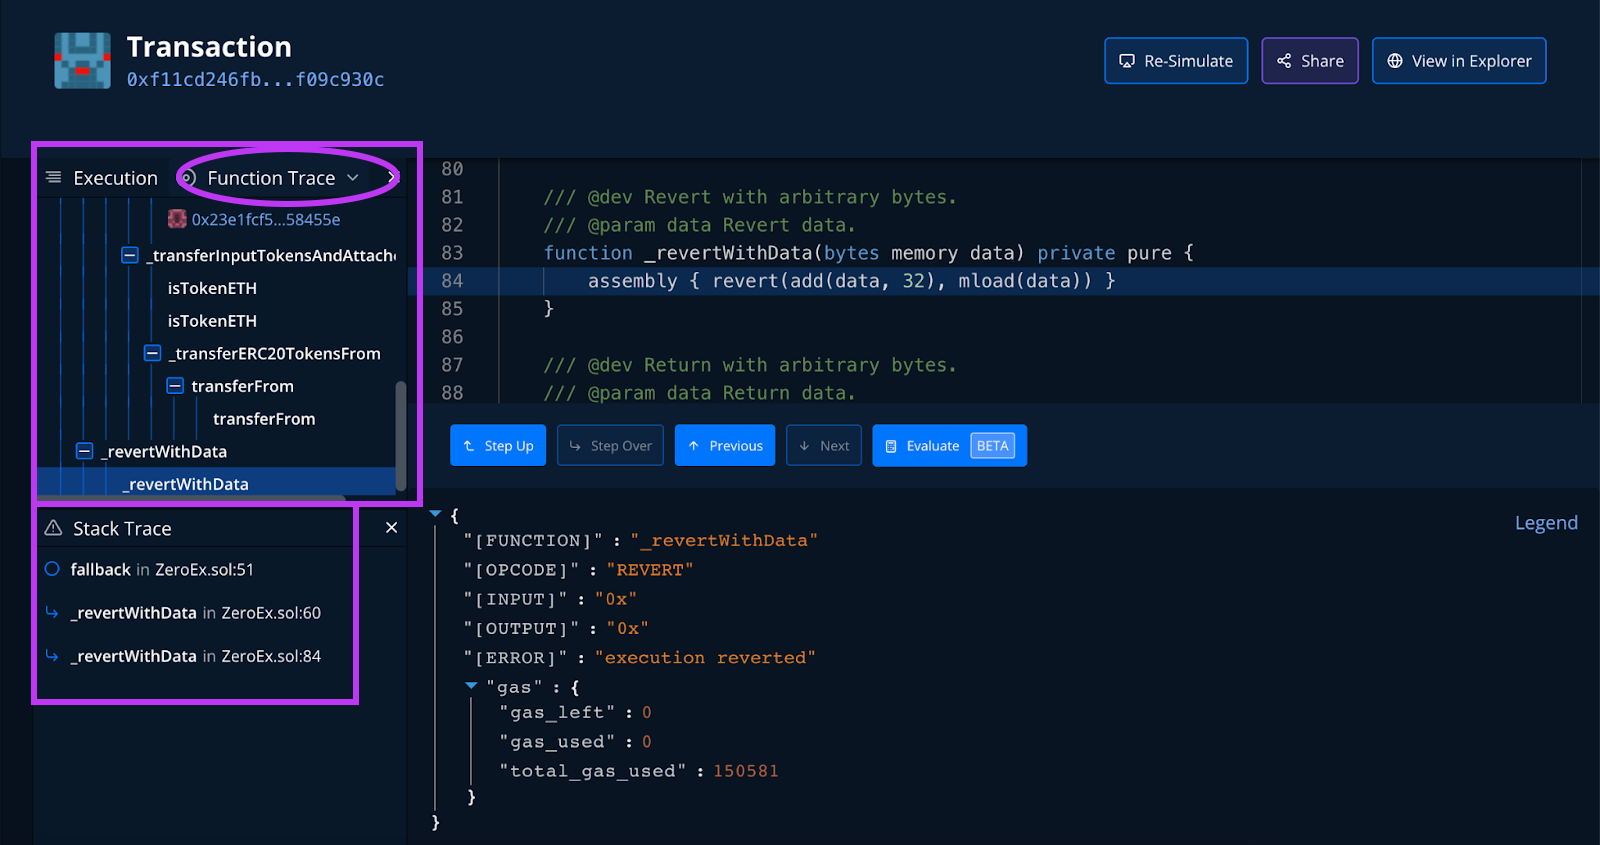Open the Legend link
Image resolution: width=1600 pixels, height=845 pixels.
pyautogui.click(x=1546, y=523)
